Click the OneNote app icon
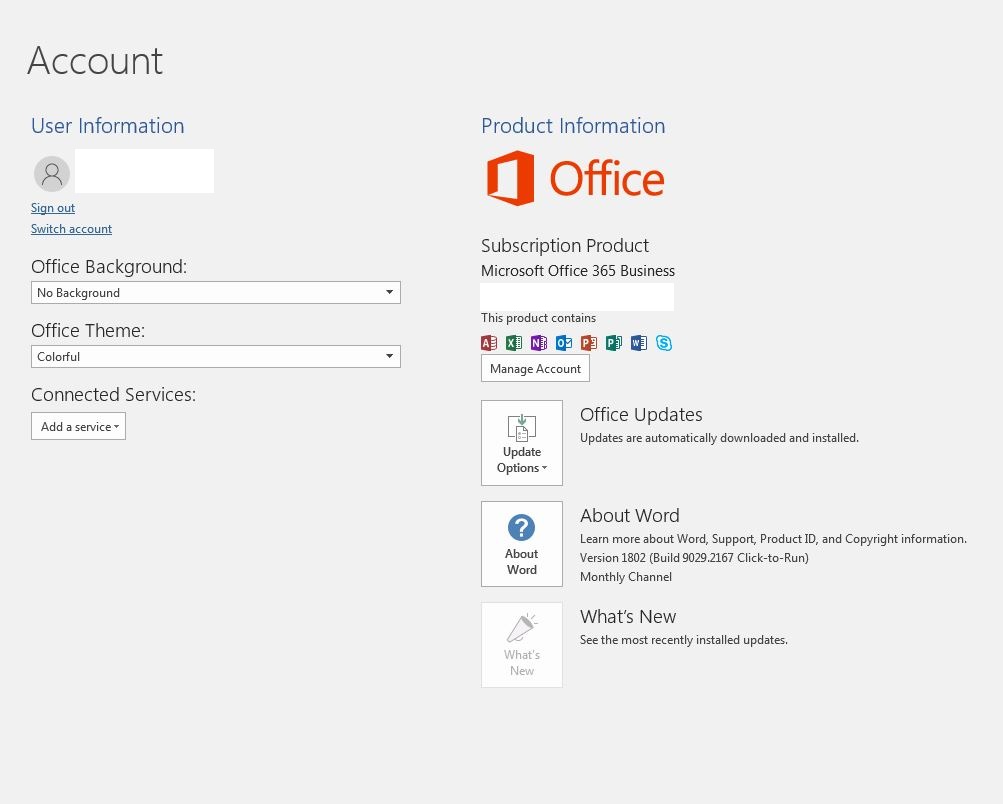 coord(539,343)
